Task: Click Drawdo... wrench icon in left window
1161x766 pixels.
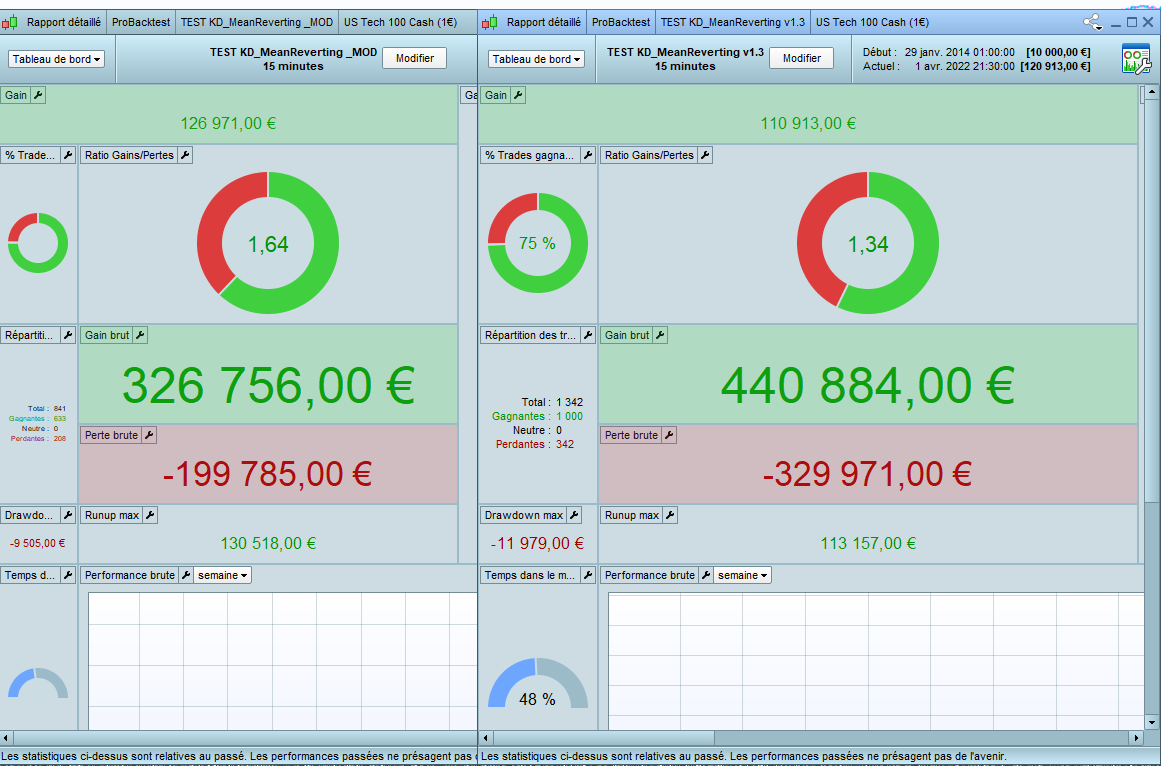Action: (68, 514)
